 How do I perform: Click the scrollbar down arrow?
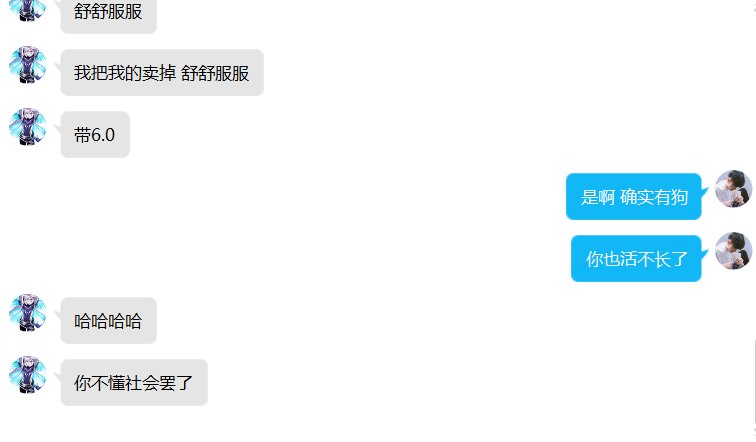click(754, 431)
